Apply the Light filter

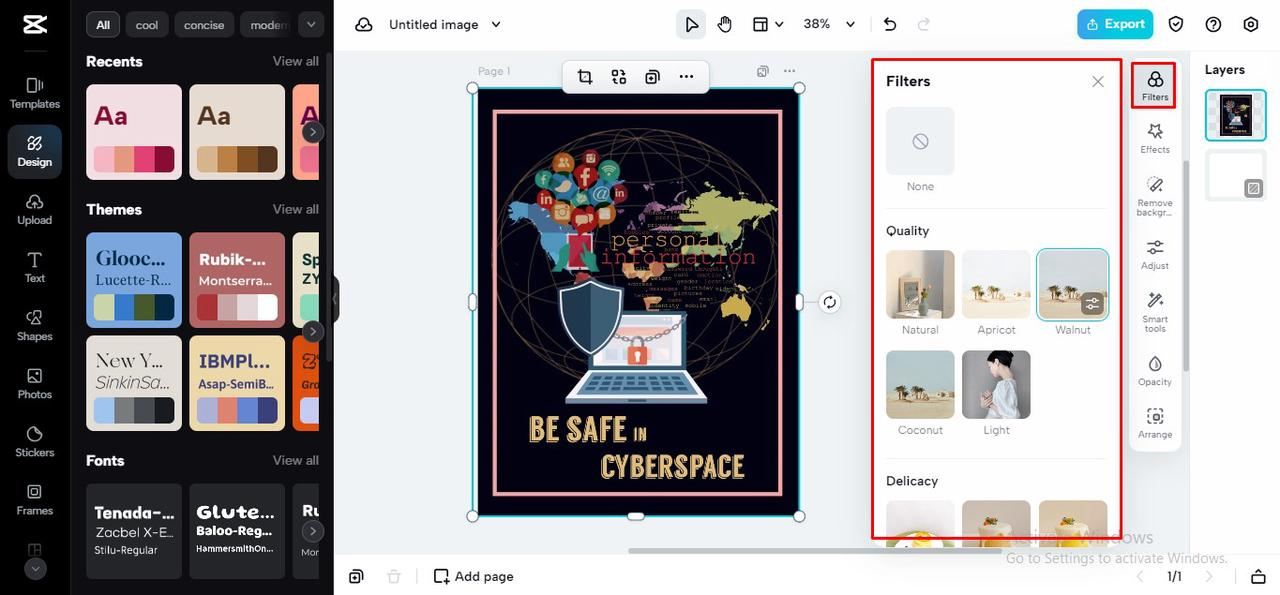996,384
